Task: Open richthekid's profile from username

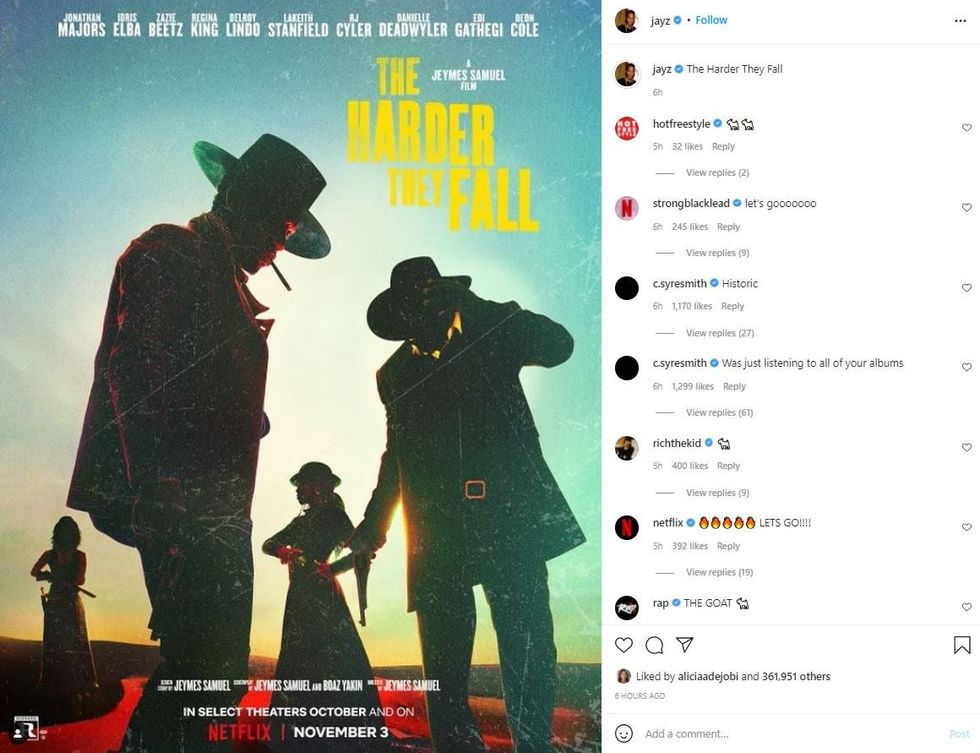Action: 677,443
